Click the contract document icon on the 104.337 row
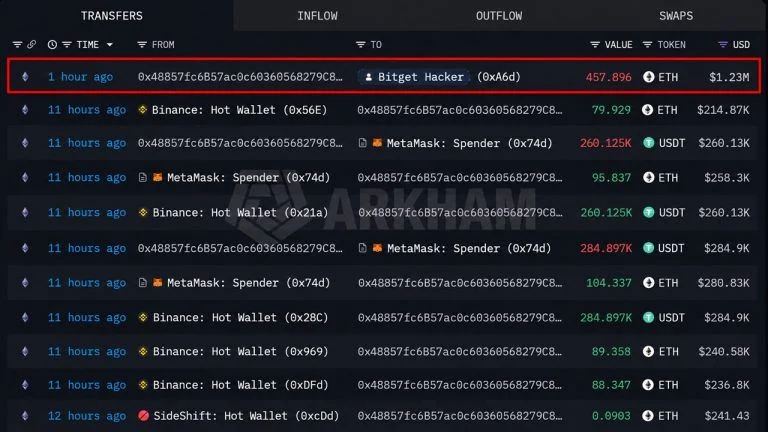This screenshot has height=432, width=768. click(x=143, y=283)
